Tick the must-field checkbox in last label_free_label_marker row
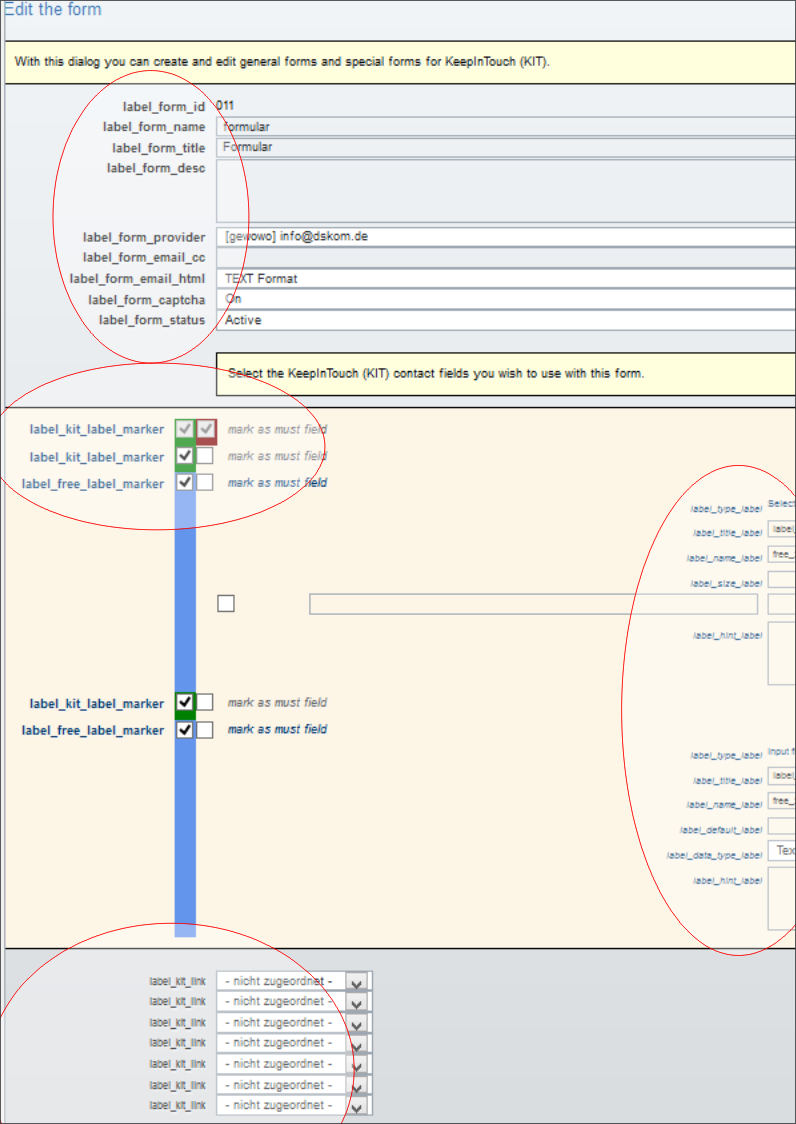 [205, 730]
